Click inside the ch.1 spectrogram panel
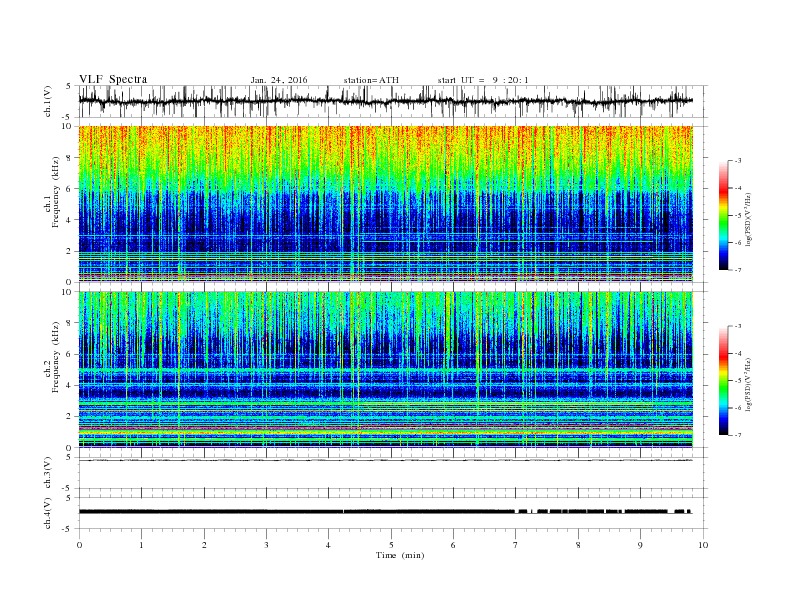This screenshot has width=792, height=612. [x=385, y=204]
